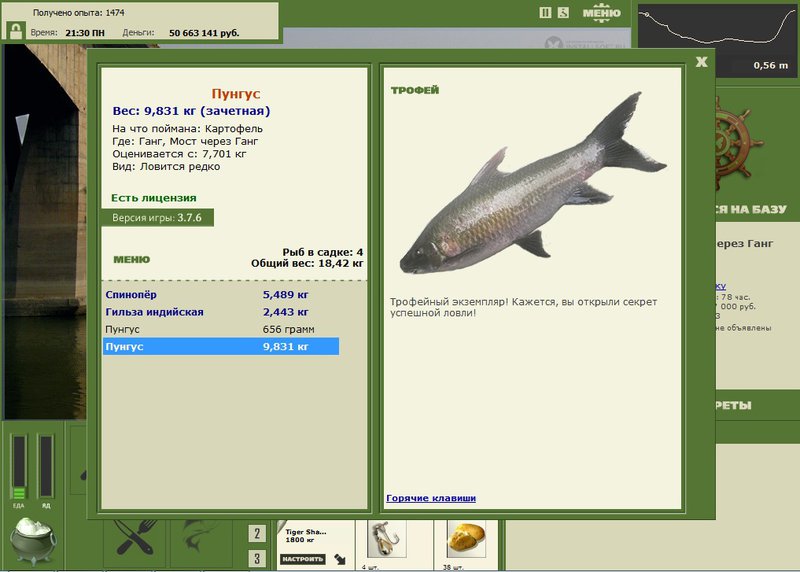Click the Вид: Ловится редко line
Image resolution: width=800 pixels, height=572 pixels.
tap(166, 166)
